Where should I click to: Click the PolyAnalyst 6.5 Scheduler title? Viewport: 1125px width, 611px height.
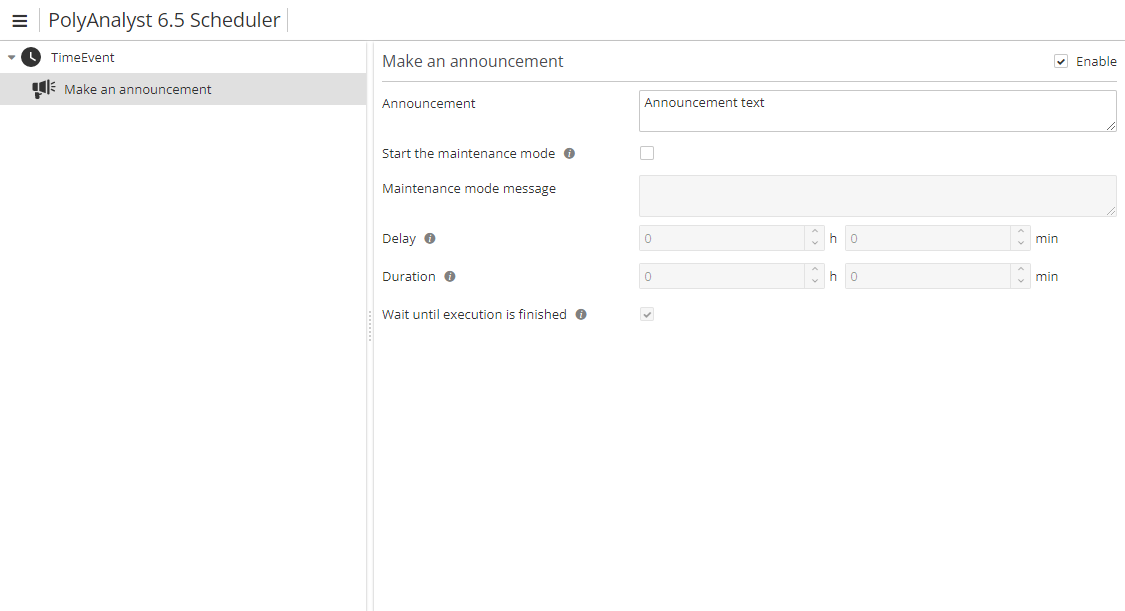pyautogui.click(x=164, y=21)
